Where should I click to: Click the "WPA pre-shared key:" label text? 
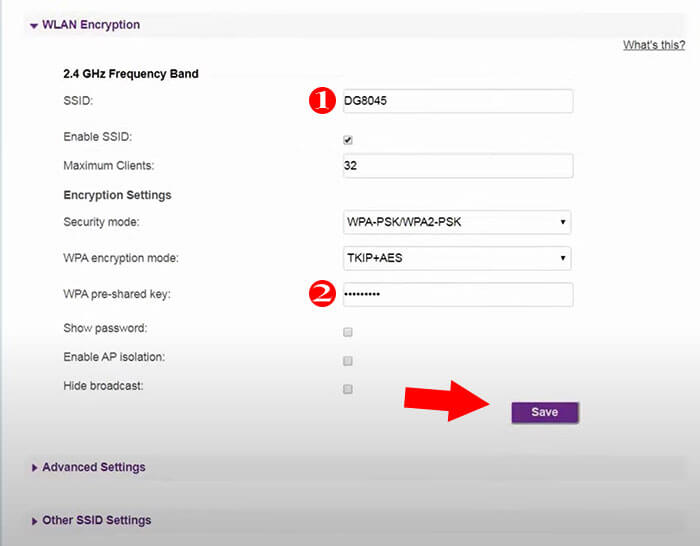tap(124, 294)
